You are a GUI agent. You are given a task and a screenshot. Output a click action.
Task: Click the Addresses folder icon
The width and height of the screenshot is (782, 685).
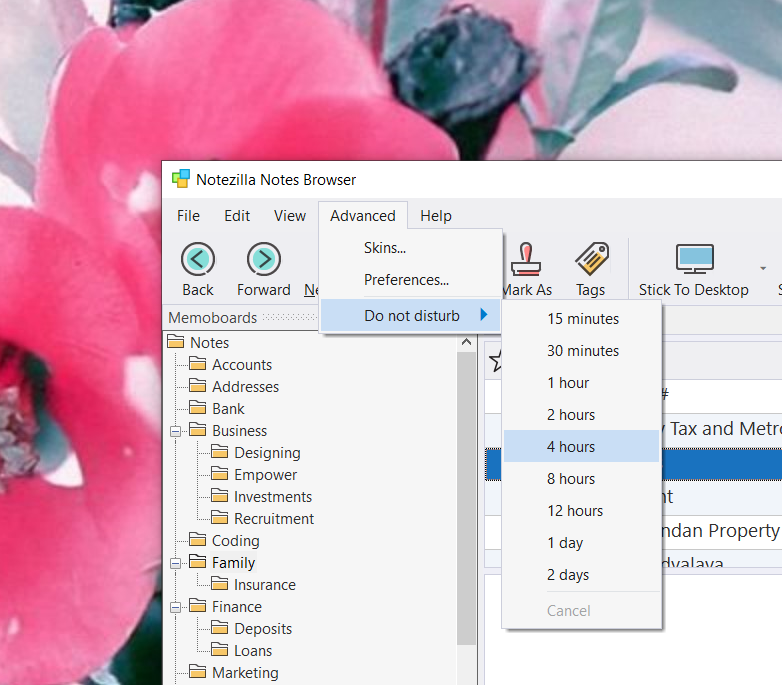click(197, 385)
